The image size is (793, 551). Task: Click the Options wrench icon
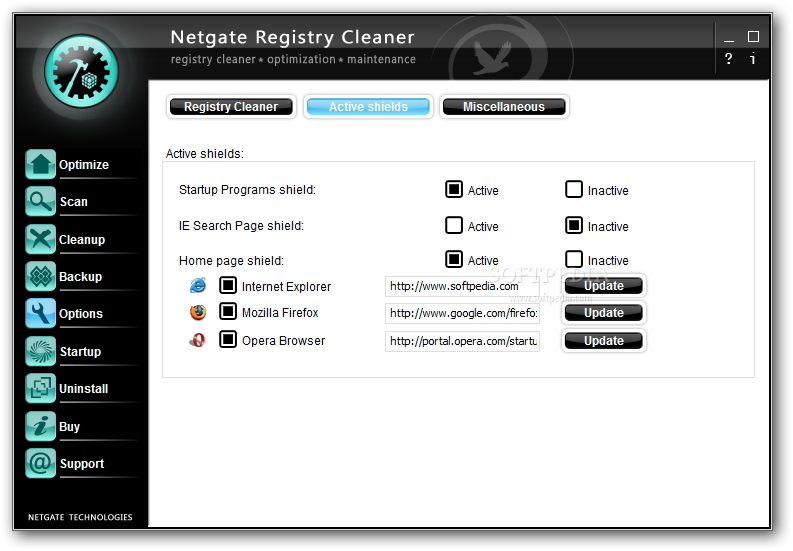click(40, 314)
